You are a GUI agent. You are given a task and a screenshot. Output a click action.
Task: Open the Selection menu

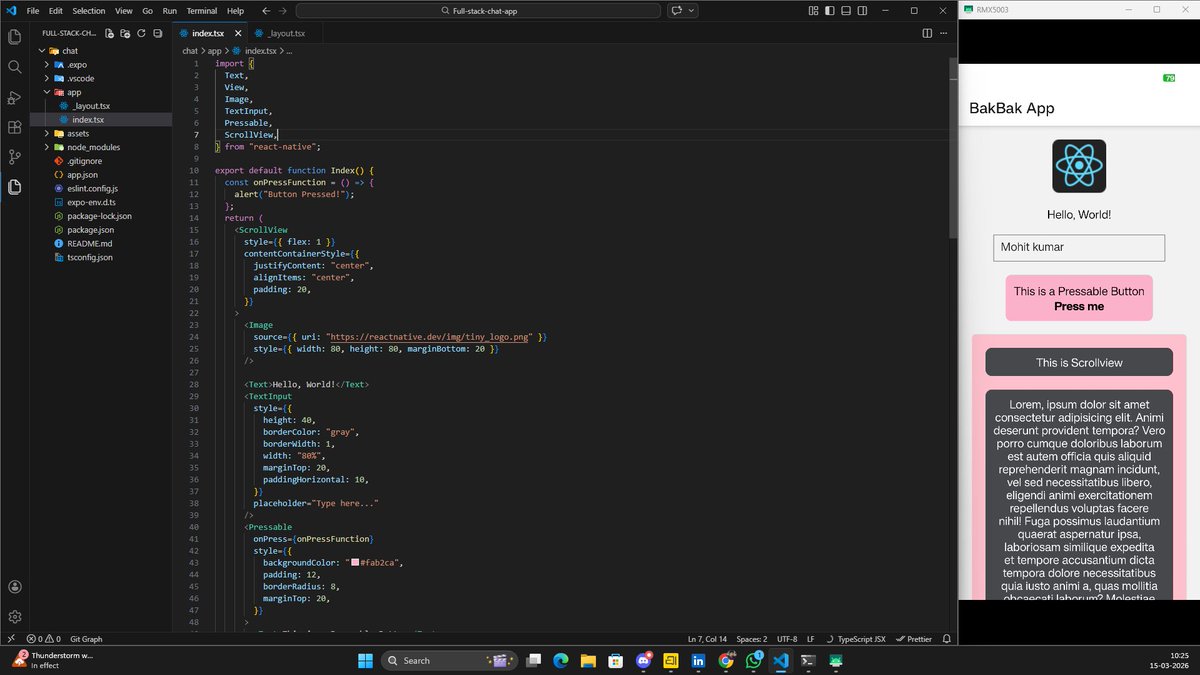[88, 11]
